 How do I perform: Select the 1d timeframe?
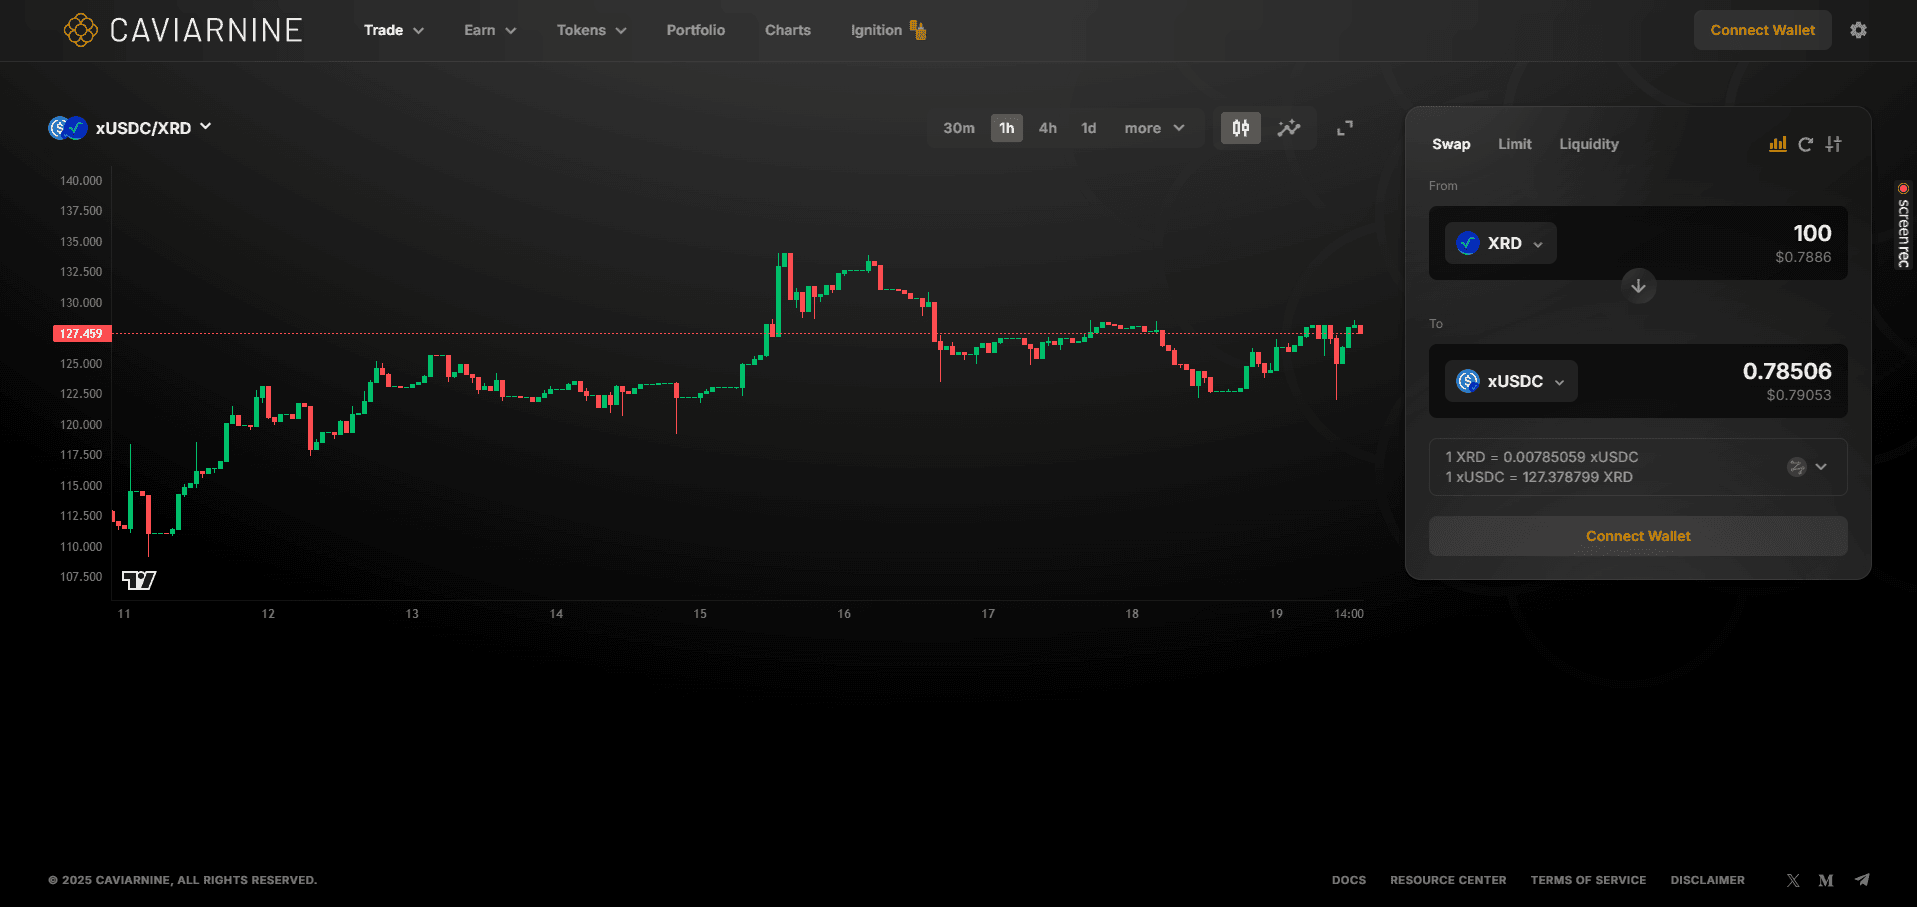[1089, 128]
